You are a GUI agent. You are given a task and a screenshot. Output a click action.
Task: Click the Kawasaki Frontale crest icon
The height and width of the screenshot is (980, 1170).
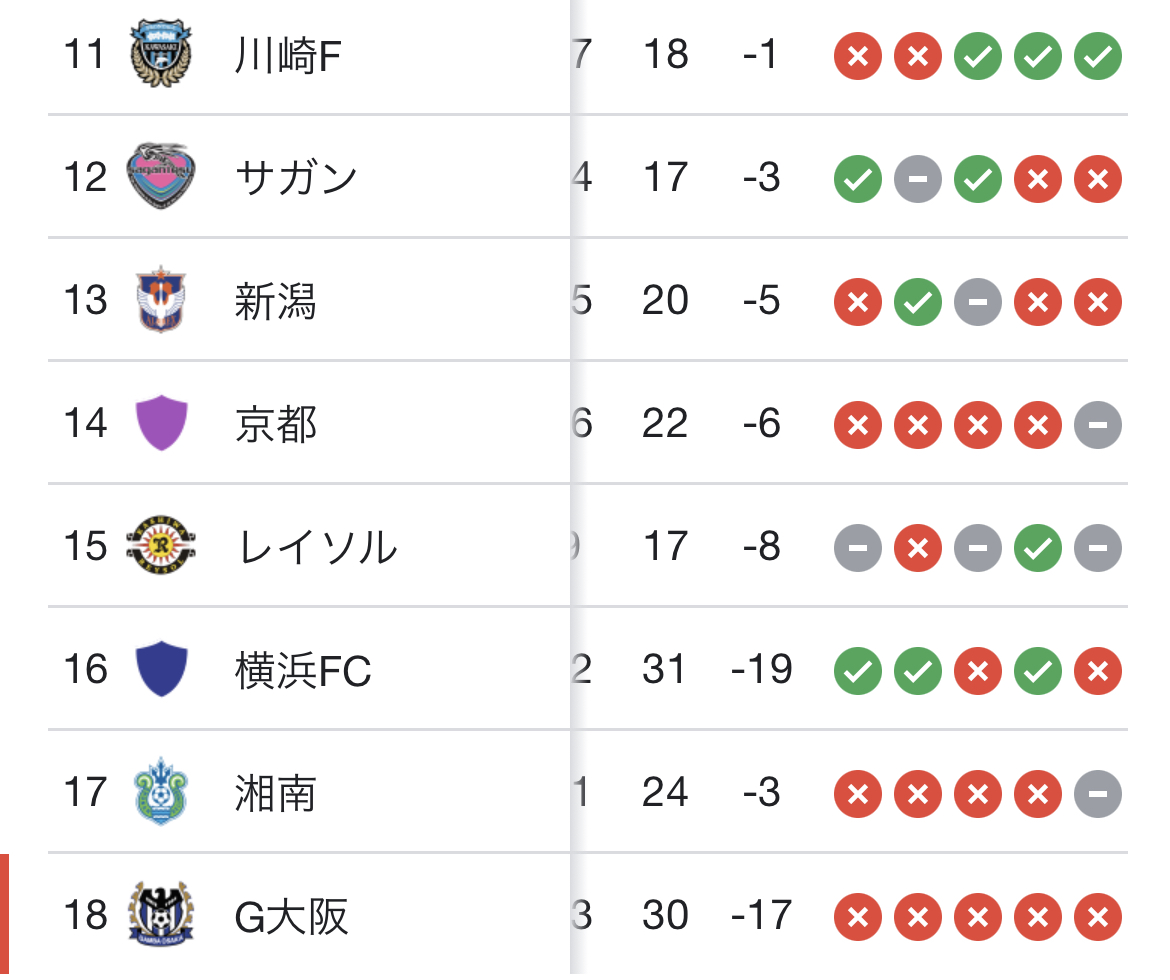click(x=161, y=54)
